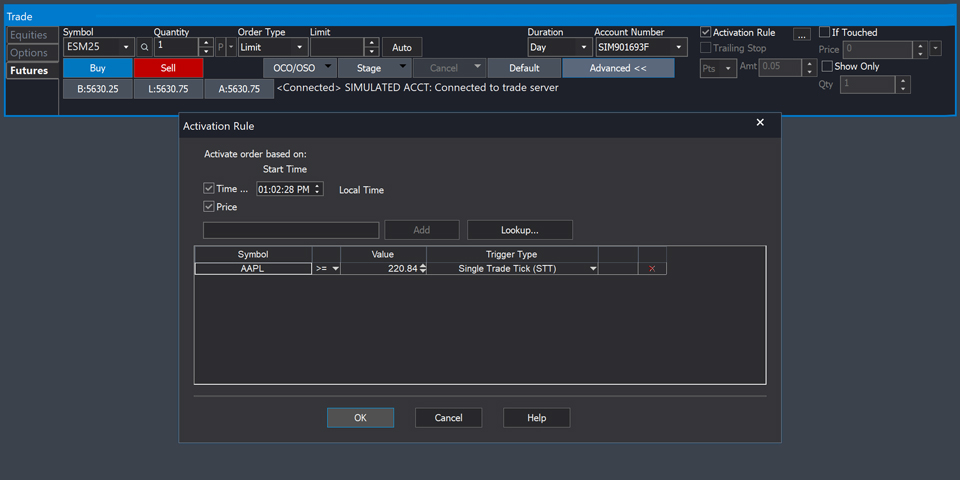
Task: Click the Default button
Action: point(524,68)
